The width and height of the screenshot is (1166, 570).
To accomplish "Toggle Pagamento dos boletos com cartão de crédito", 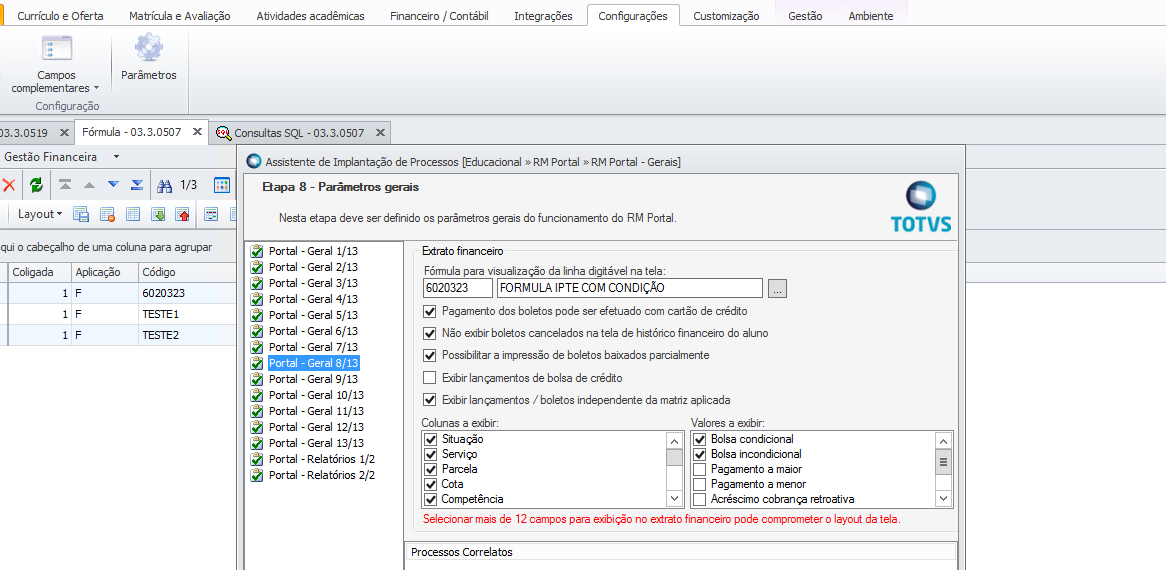I will coord(429,311).
